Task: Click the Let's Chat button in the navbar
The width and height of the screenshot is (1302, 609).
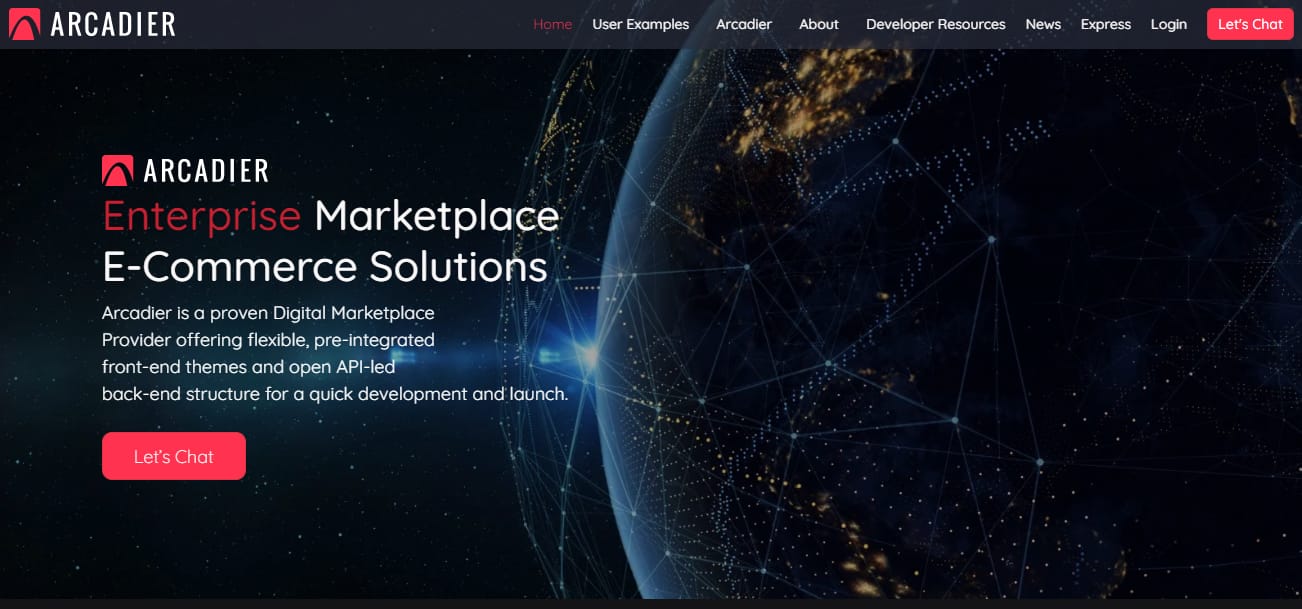Action: click(x=1250, y=24)
